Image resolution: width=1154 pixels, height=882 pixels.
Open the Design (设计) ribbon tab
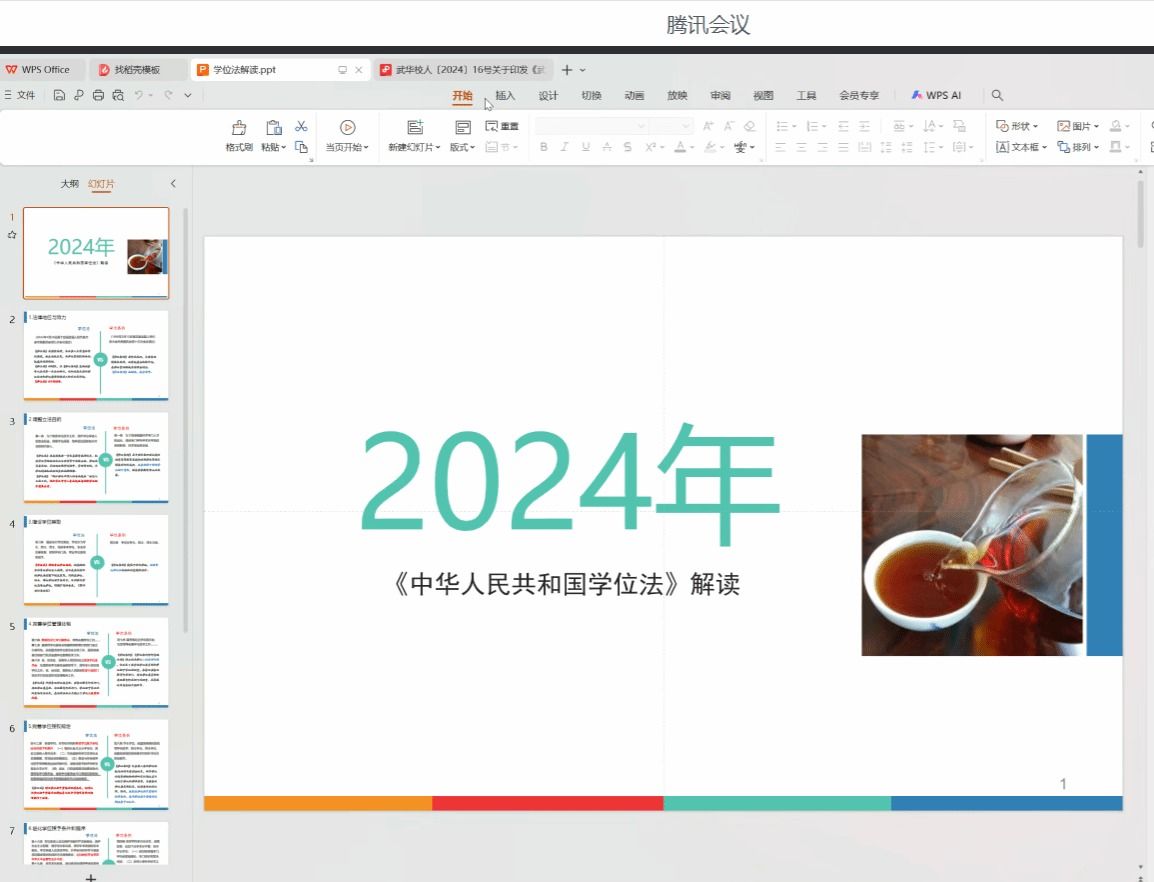coord(548,95)
